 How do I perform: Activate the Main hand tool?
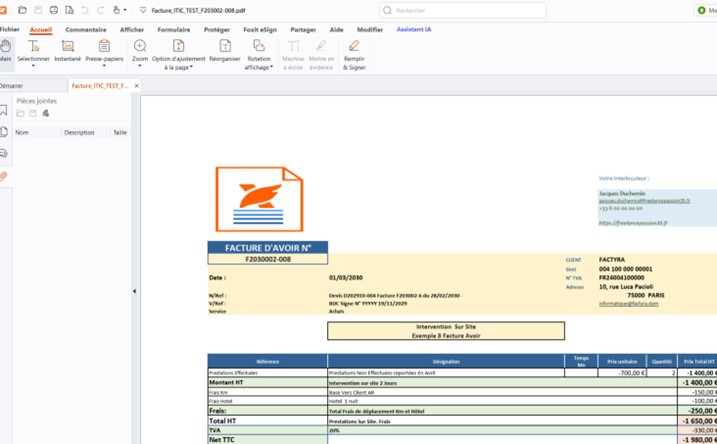pos(5,51)
